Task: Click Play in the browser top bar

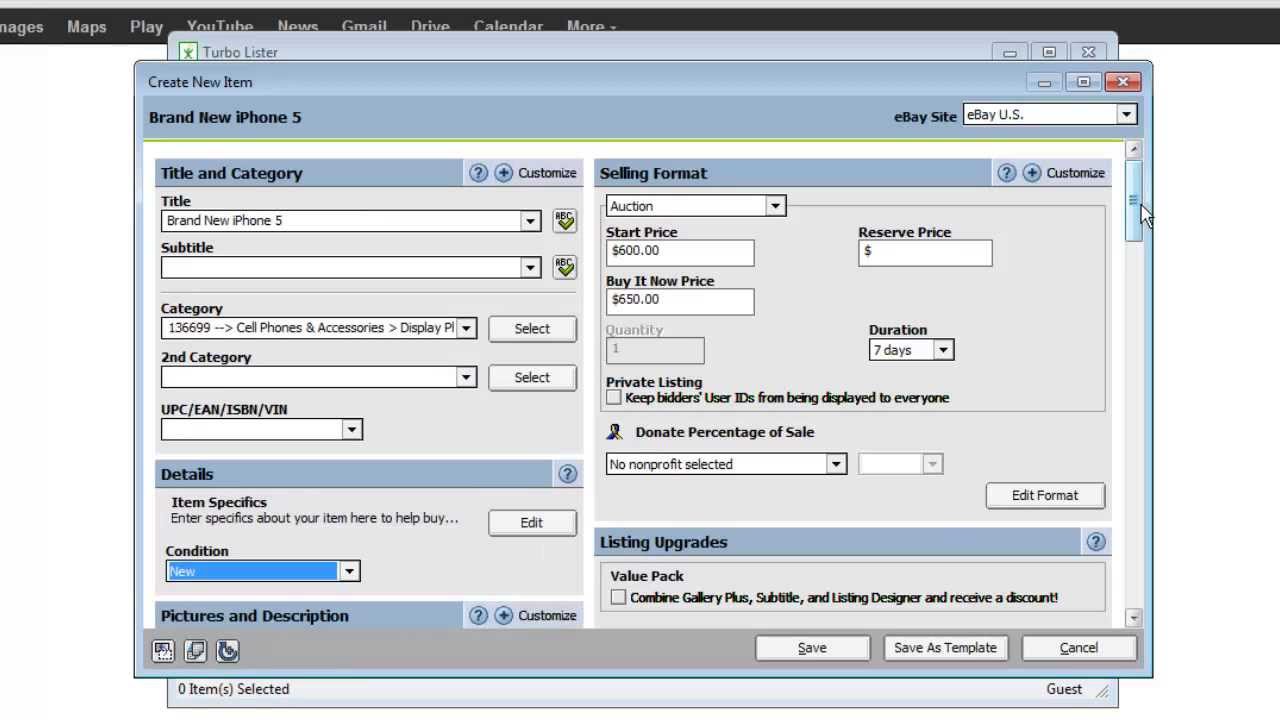Action: (x=146, y=27)
